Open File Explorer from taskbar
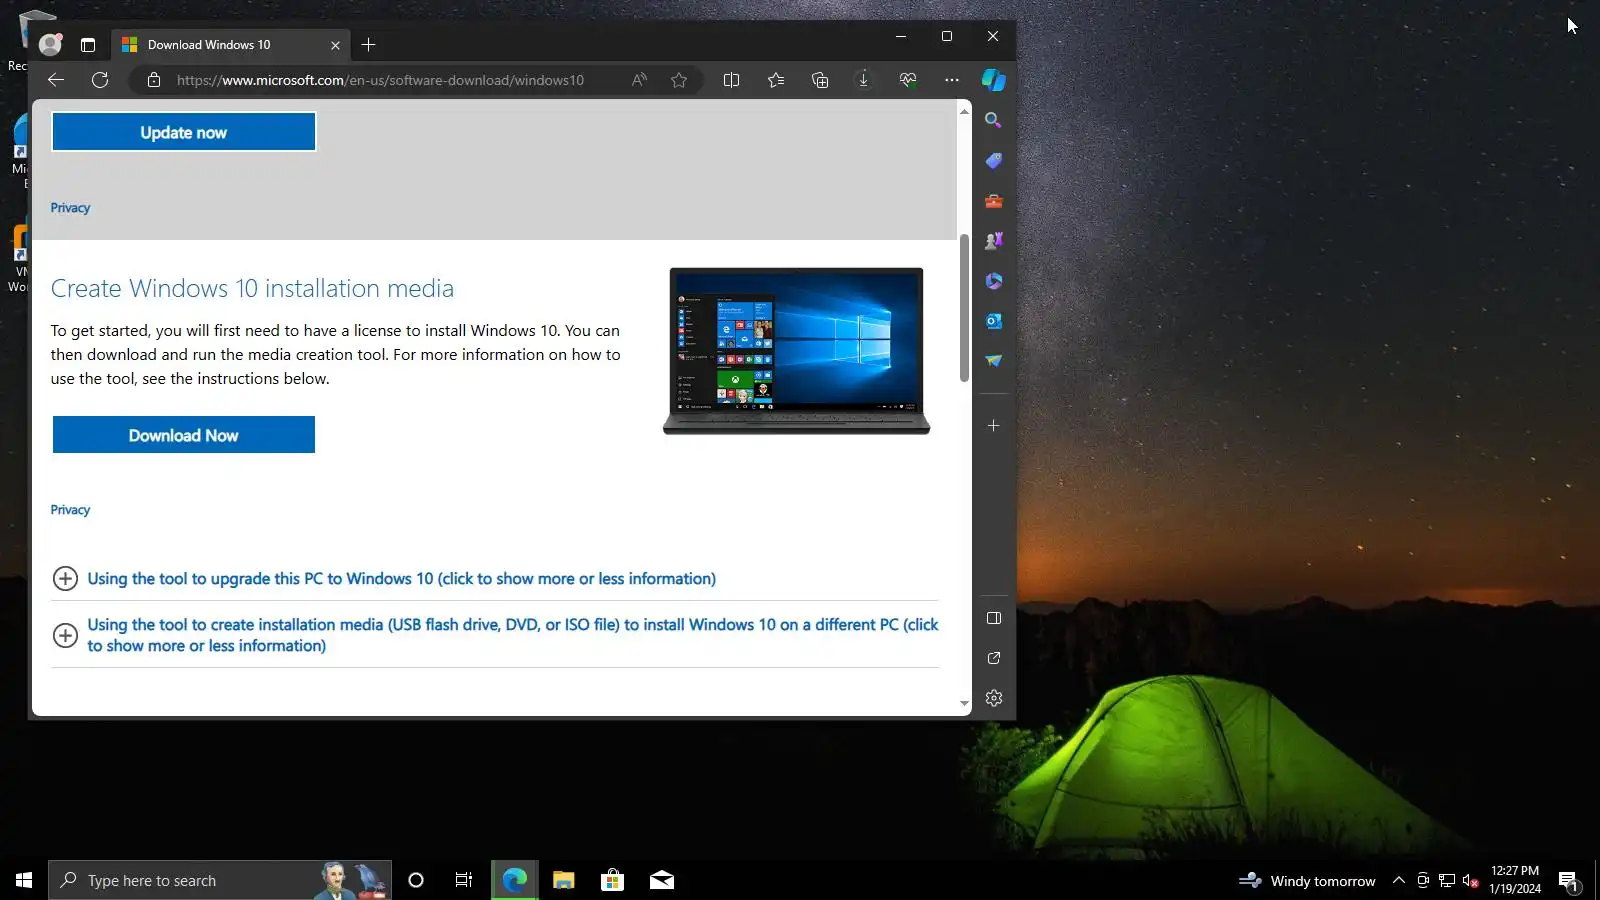Viewport: 1600px width, 900px height. click(x=564, y=880)
